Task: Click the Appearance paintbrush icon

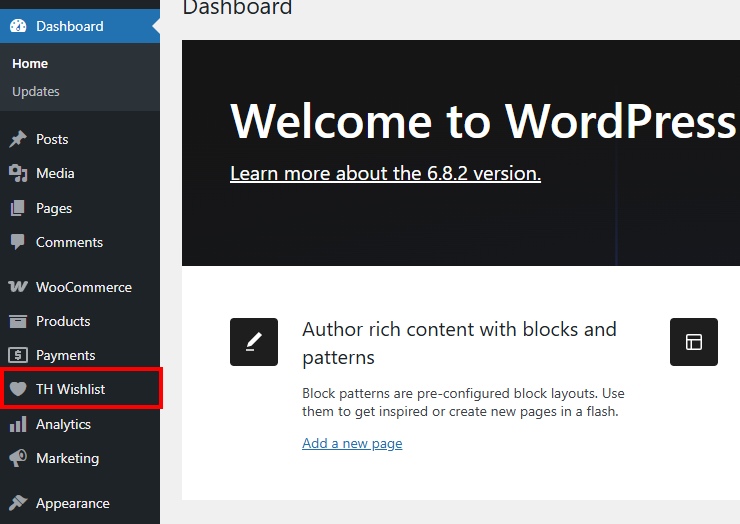Action: (x=18, y=503)
